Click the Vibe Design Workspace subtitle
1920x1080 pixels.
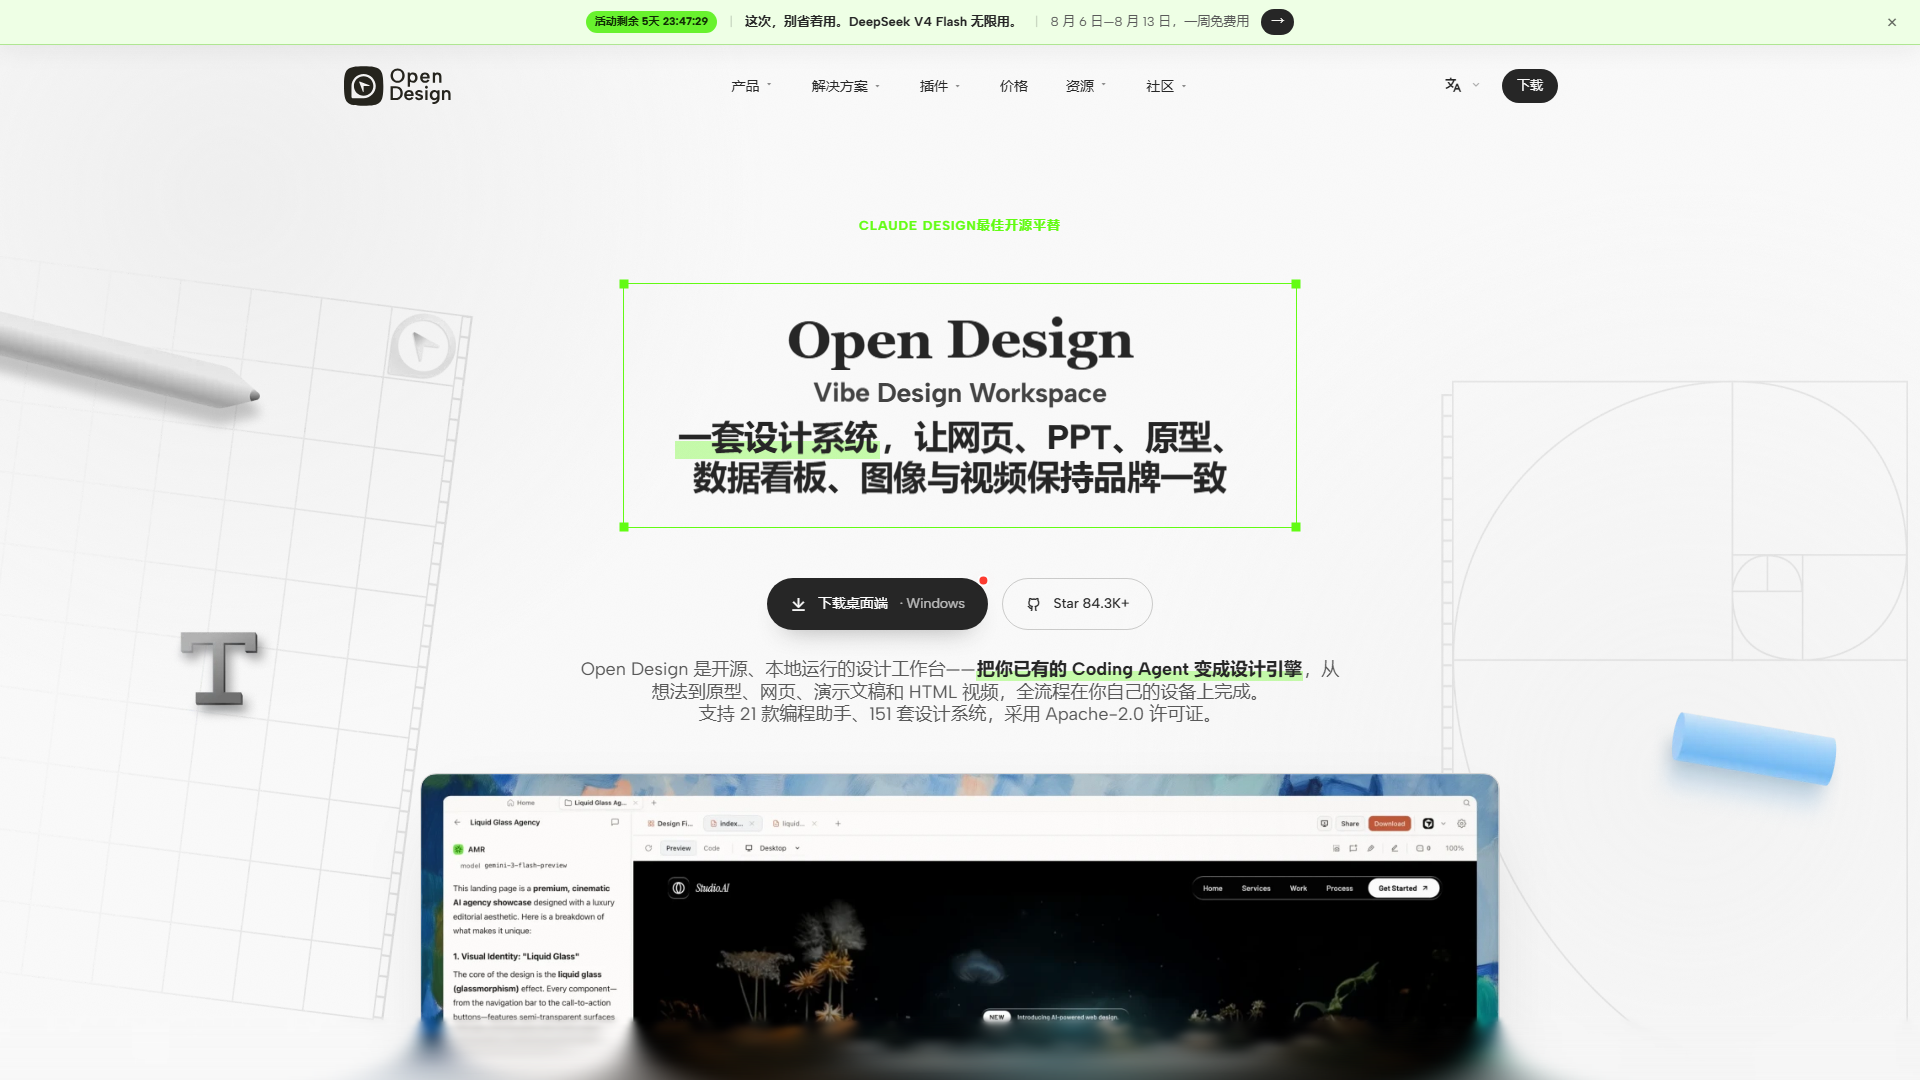[960, 393]
